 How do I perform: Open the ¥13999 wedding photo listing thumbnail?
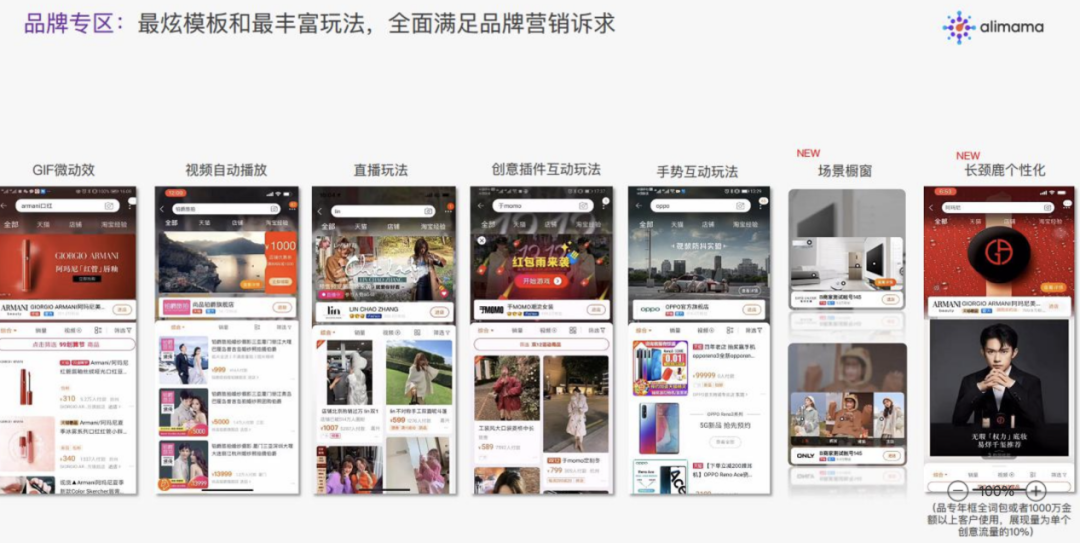click(x=183, y=464)
